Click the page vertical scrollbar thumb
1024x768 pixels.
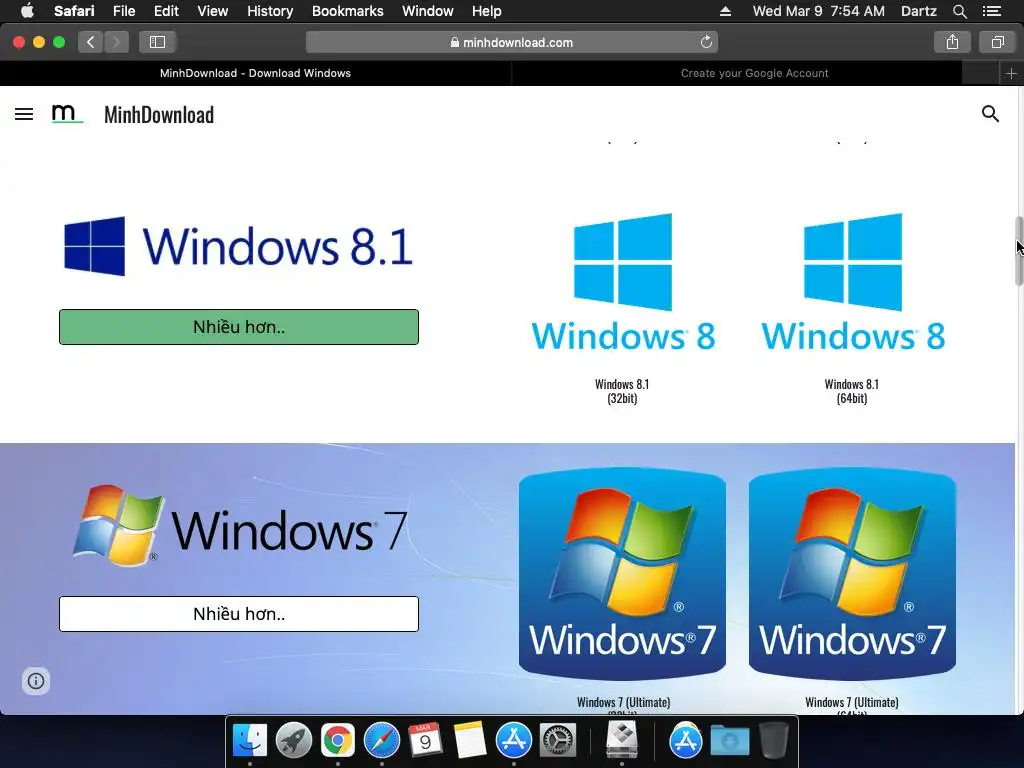[x=1019, y=251]
